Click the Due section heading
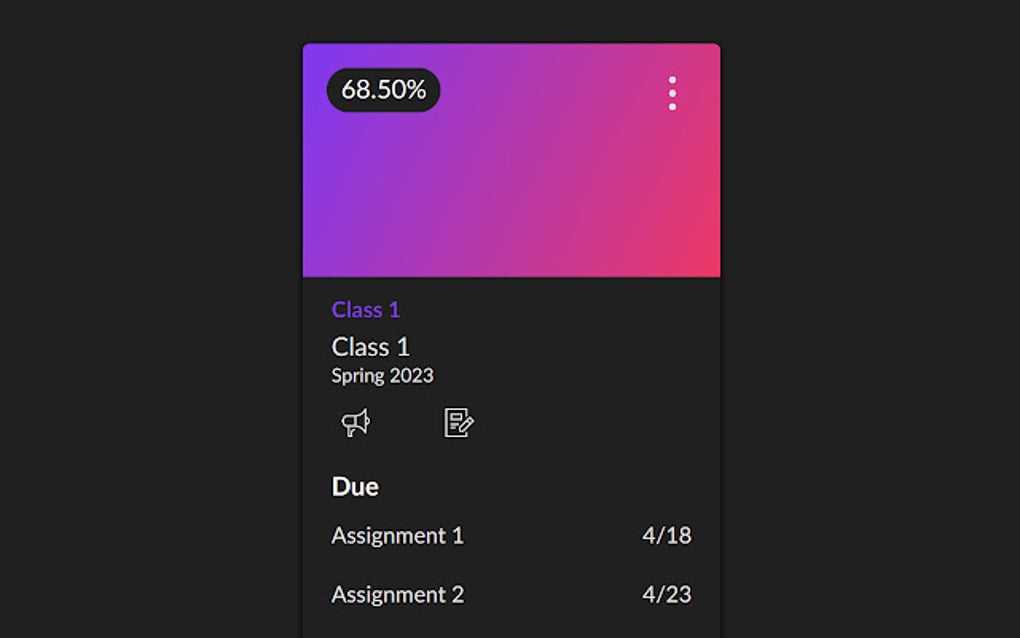 point(355,487)
